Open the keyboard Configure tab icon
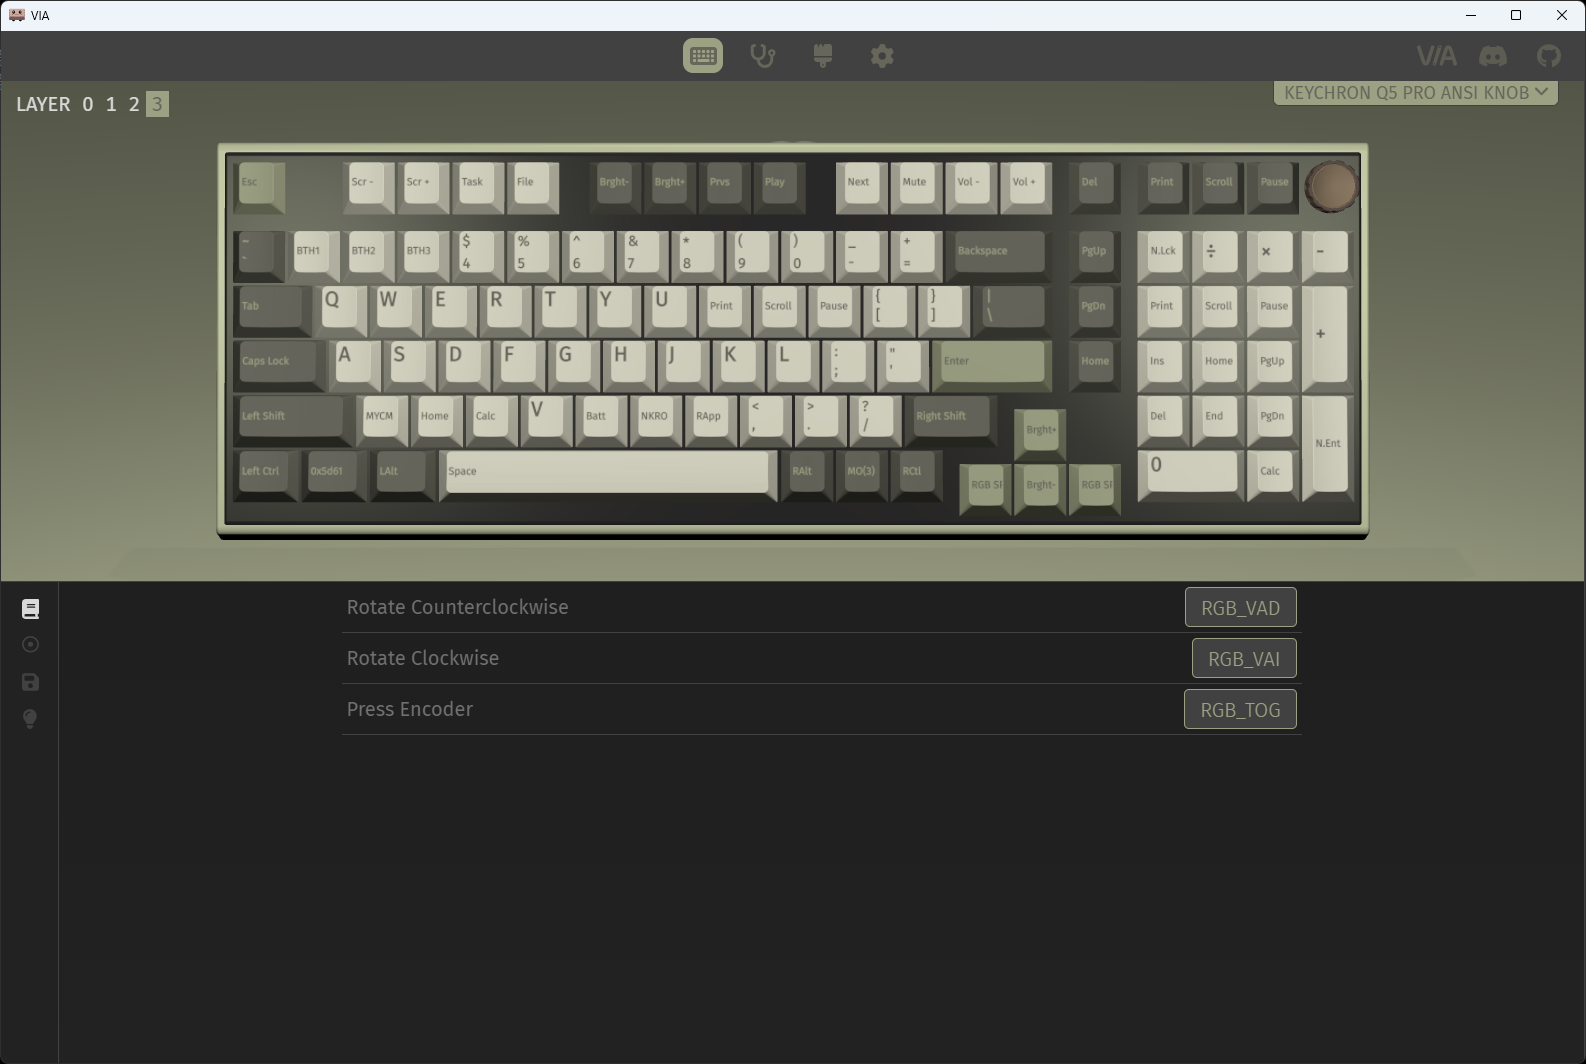Image resolution: width=1586 pixels, height=1064 pixels. point(703,56)
